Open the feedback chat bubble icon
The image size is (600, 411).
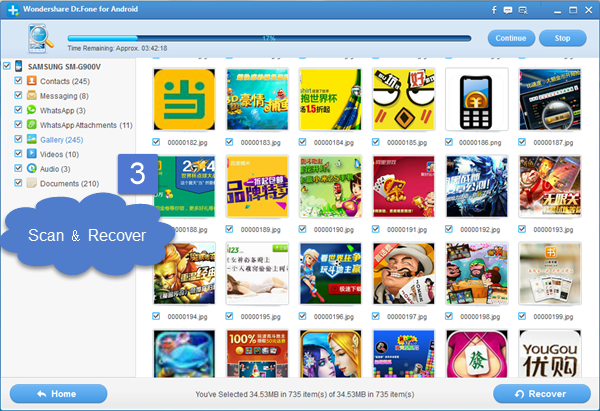click(508, 10)
